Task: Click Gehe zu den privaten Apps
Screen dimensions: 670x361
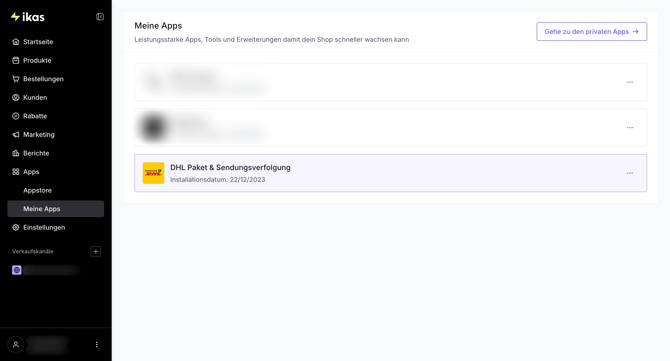Action: pyautogui.click(x=591, y=32)
